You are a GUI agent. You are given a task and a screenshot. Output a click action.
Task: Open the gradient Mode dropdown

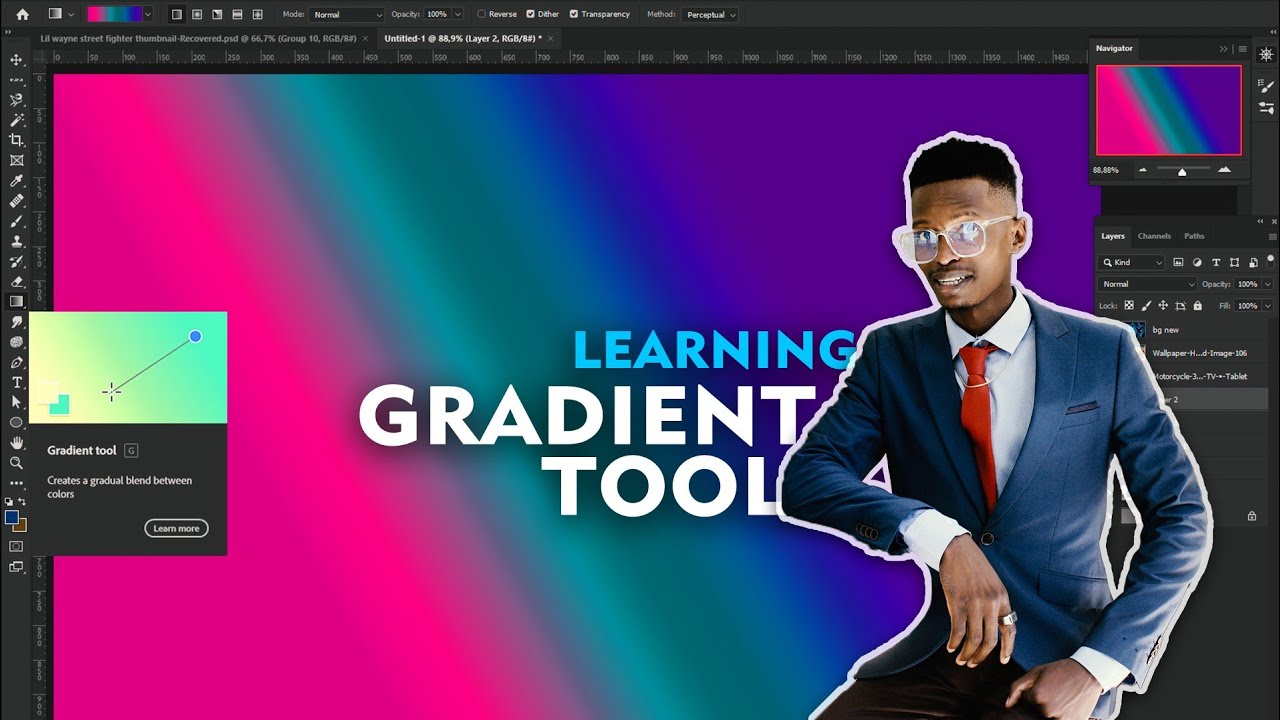coord(346,15)
